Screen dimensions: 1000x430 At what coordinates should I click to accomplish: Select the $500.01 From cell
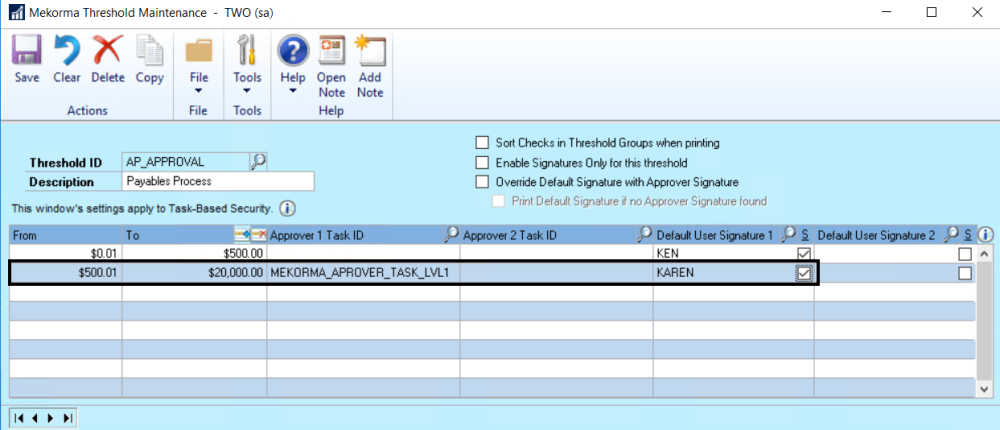66,273
